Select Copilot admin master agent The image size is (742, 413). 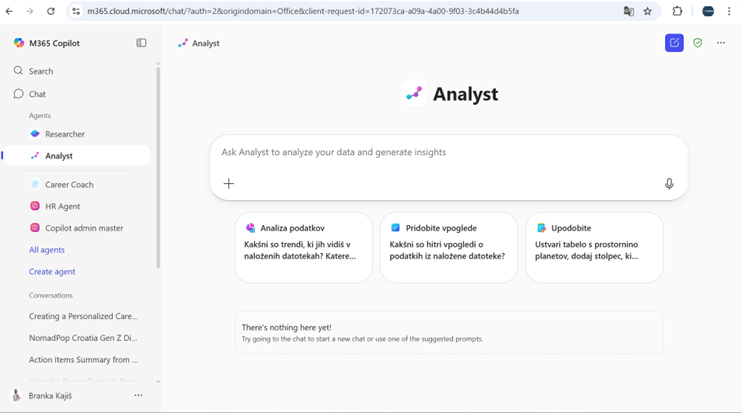[84, 228]
